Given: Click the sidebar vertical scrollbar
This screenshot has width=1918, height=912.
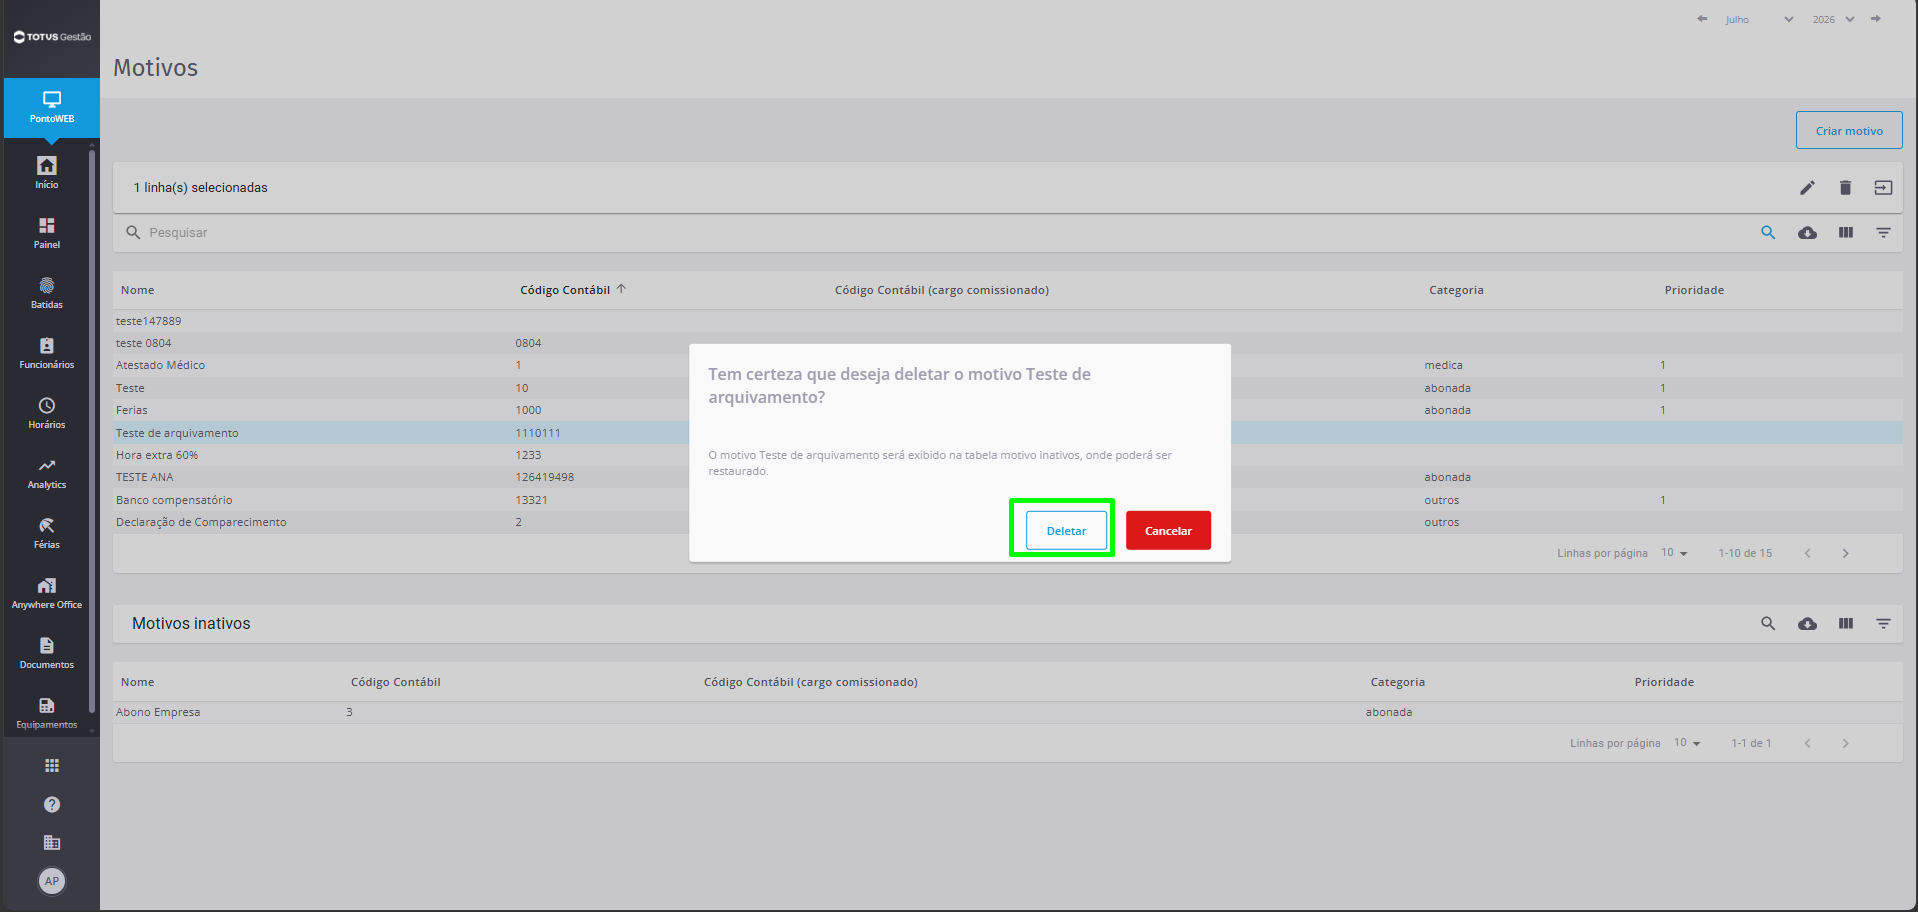Looking at the screenshot, I should tap(92, 430).
